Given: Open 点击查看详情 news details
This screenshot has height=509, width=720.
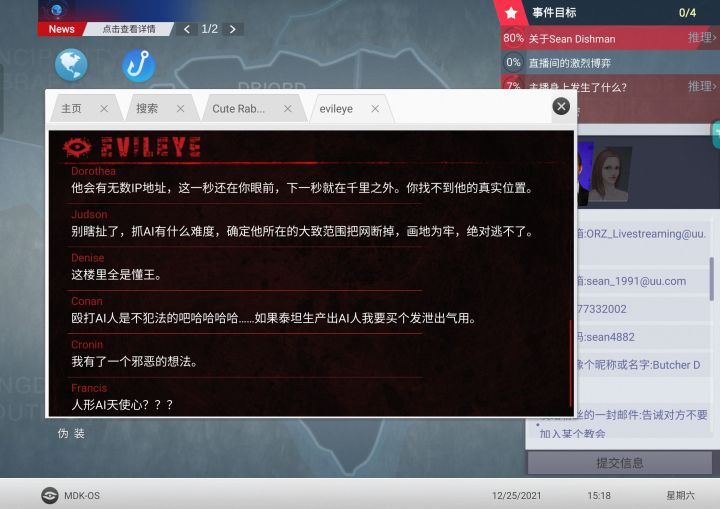Looking at the screenshot, I should pyautogui.click(x=129, y=29).
